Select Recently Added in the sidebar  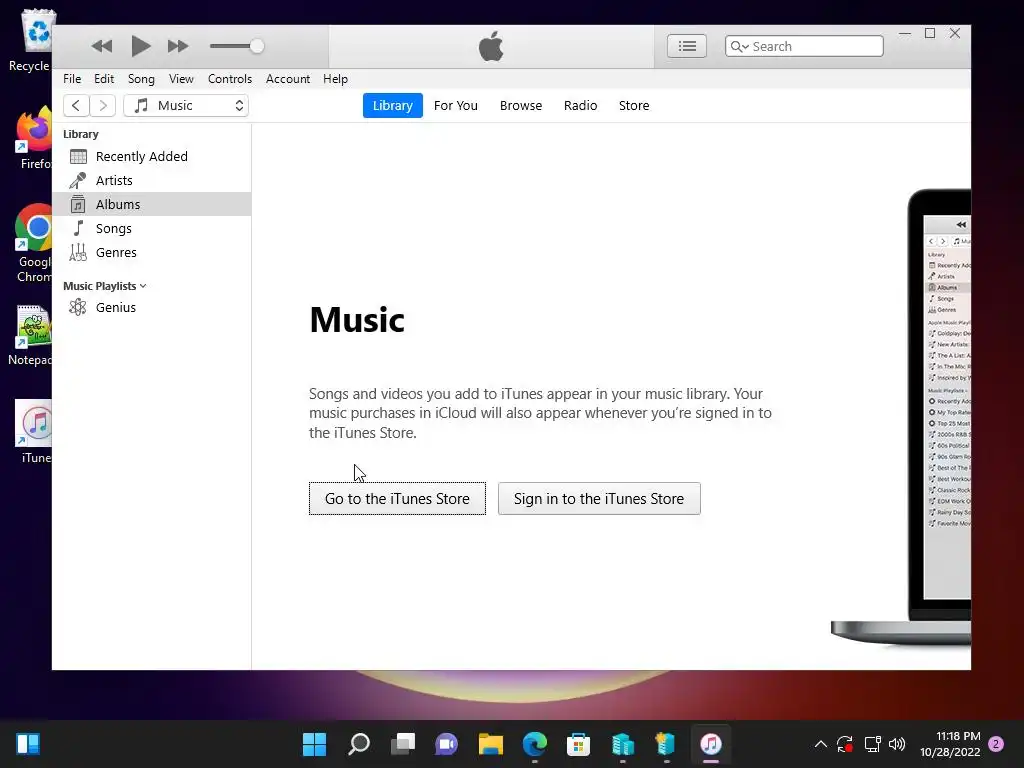click(152, 156)
